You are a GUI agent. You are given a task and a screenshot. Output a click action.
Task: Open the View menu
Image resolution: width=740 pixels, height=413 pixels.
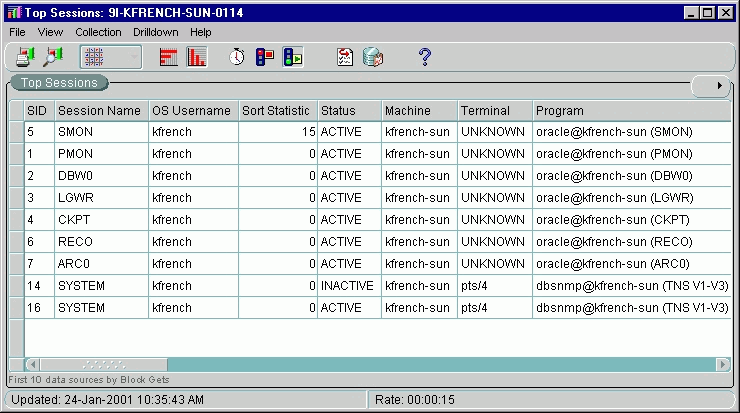[x=50, y=32]
